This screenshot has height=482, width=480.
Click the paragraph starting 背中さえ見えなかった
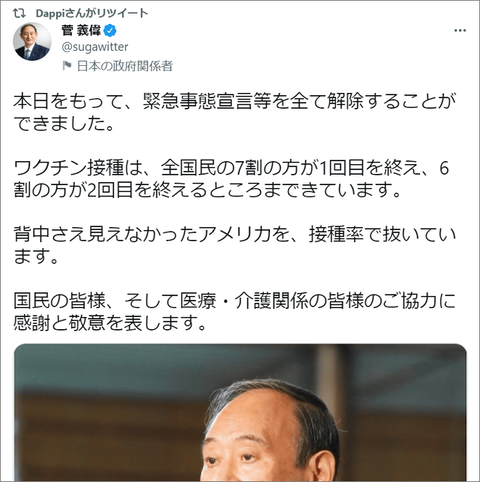(x=235, y=245)
